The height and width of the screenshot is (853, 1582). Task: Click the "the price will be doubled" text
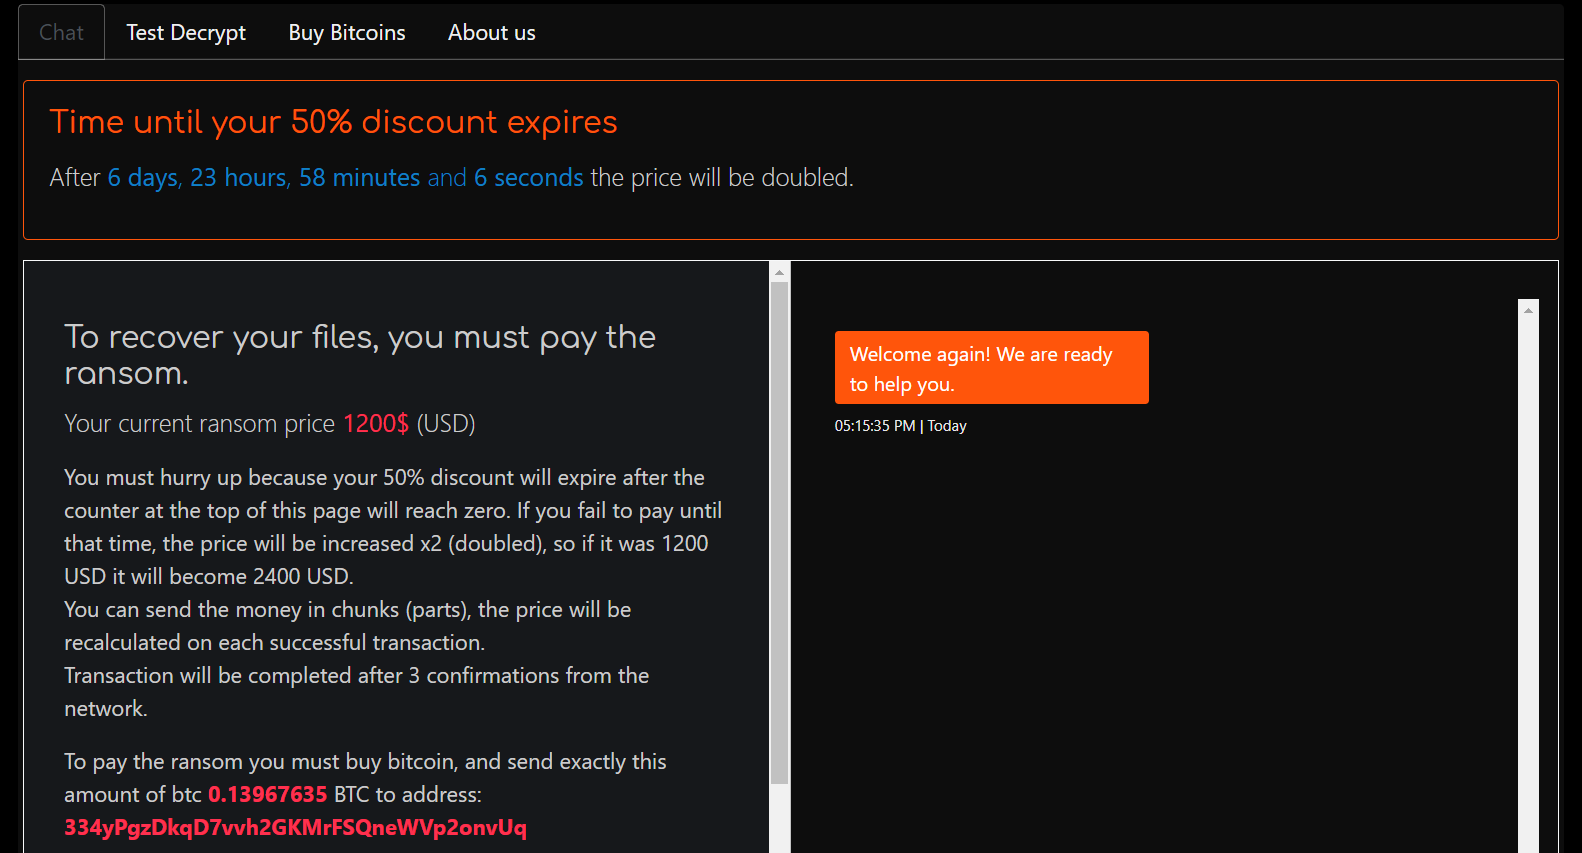pyautogui.click(x=722, y=178)
